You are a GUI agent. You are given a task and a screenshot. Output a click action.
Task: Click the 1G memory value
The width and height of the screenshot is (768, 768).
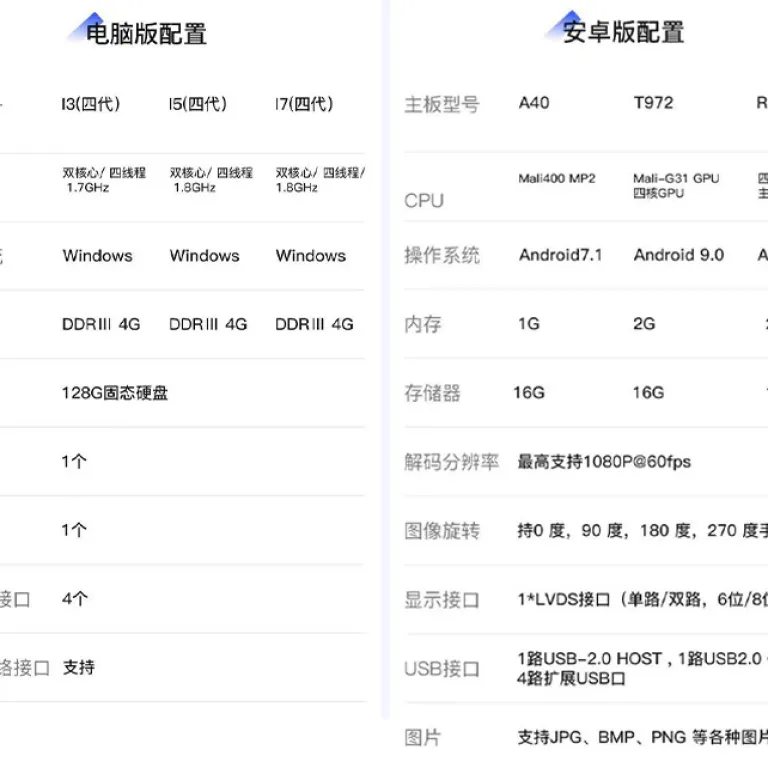[529, 323]
